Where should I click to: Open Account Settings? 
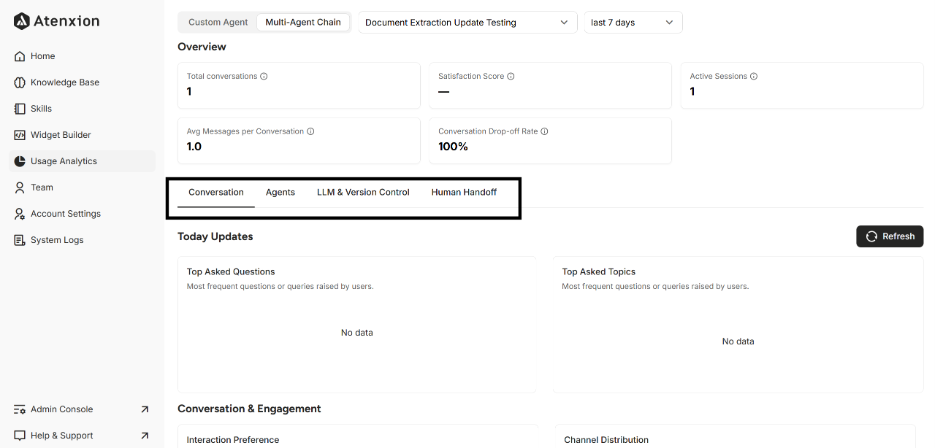(x=82, y=214)
